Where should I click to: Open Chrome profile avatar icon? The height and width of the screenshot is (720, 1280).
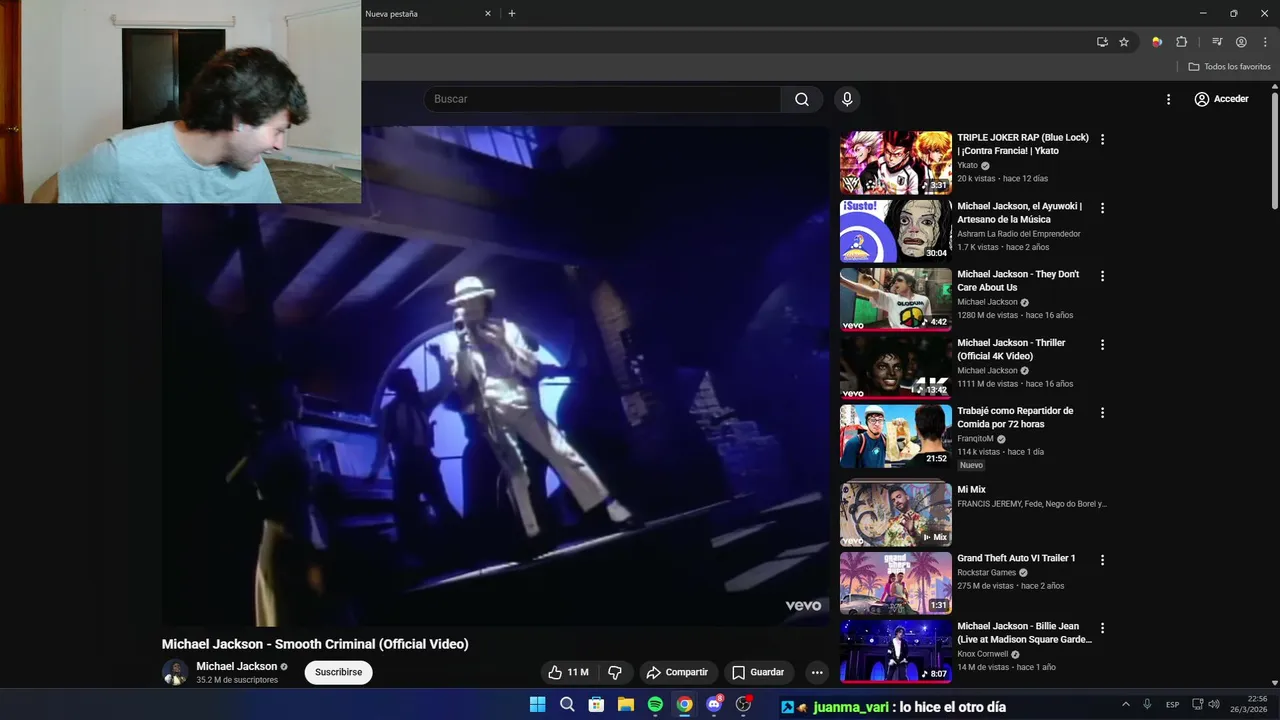pos(1241,42)
